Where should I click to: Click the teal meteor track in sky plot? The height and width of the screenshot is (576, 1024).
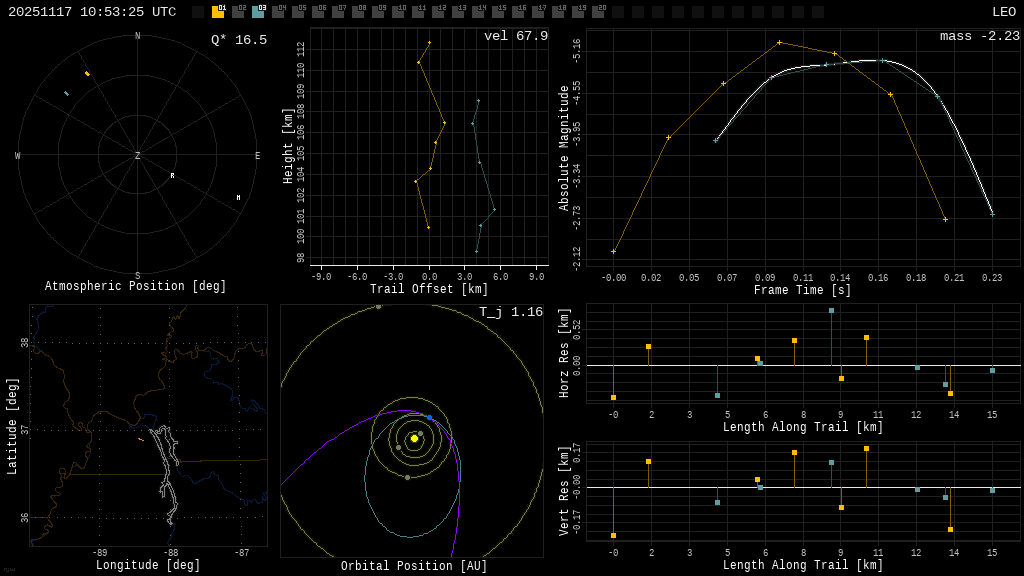click(66, 93)
